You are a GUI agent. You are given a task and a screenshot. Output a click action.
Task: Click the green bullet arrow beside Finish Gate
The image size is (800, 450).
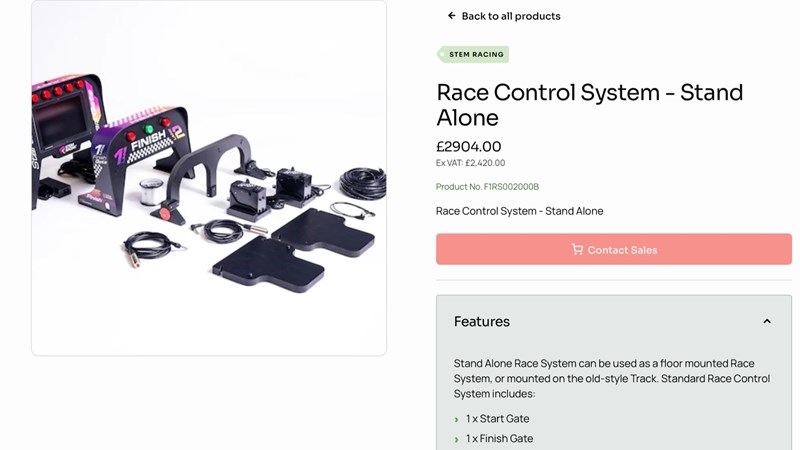(x=456, y=439)
